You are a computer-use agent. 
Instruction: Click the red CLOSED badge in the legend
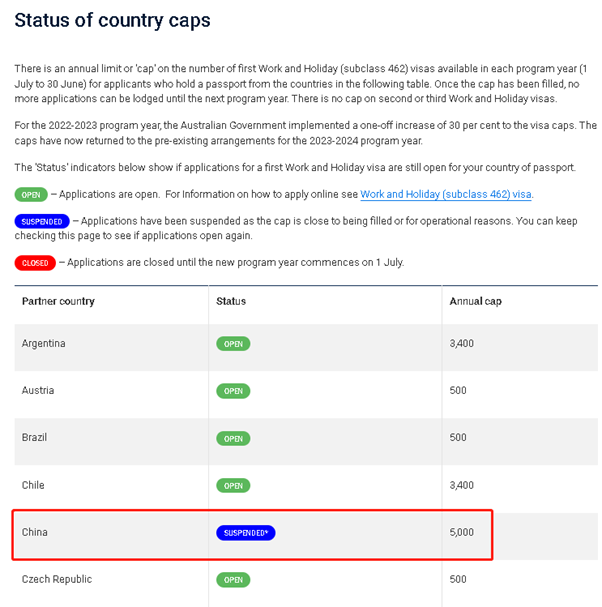pyautogui.click(x=35, y=263)
